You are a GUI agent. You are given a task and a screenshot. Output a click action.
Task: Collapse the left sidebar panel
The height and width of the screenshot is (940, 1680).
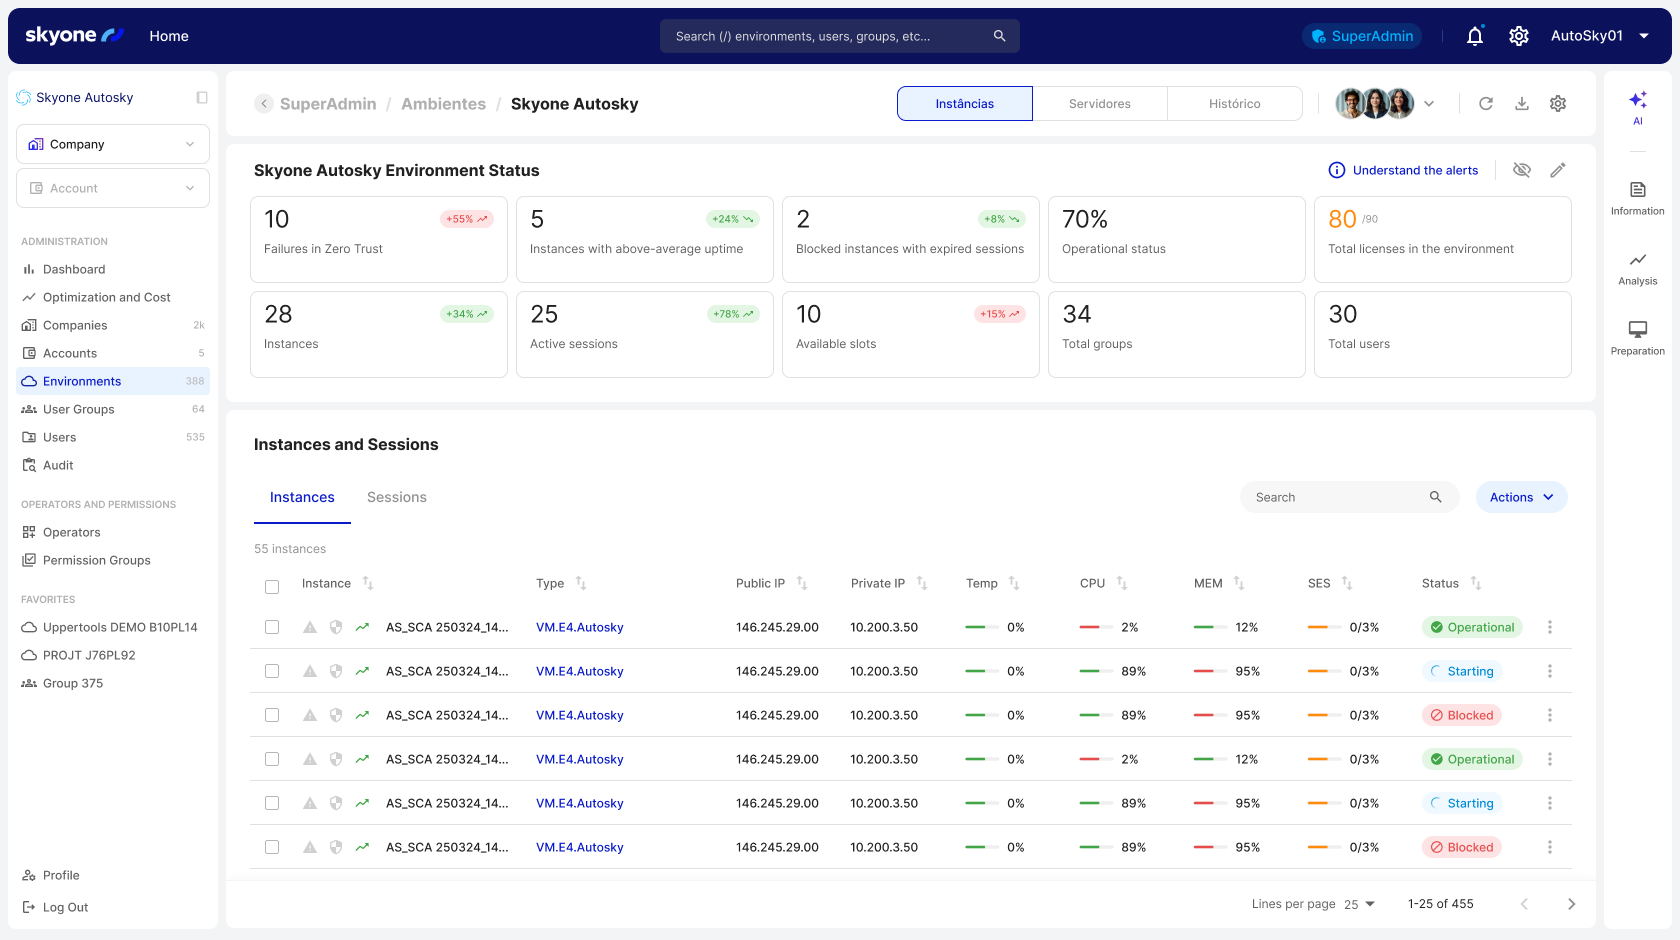[202, 98]
